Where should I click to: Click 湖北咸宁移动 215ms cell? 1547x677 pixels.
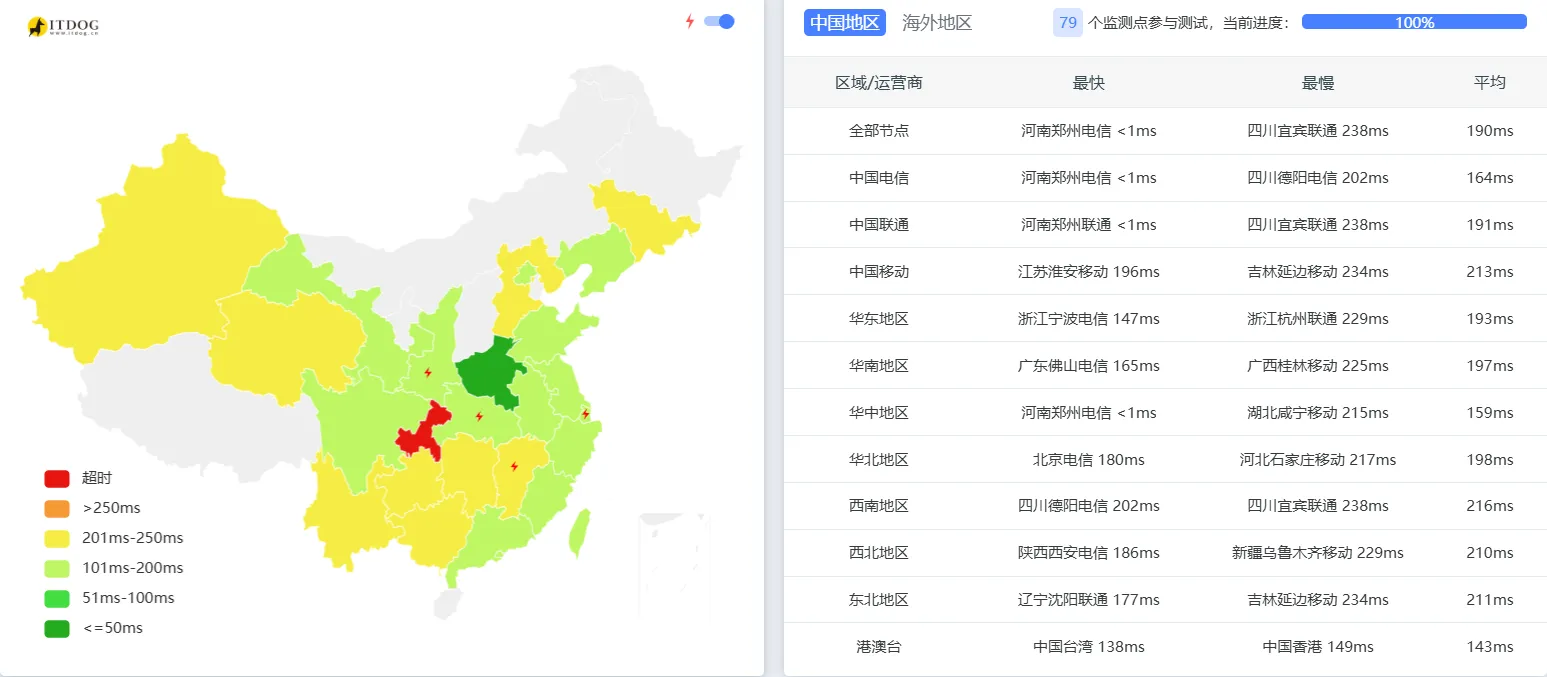(x=1318, y=413)
